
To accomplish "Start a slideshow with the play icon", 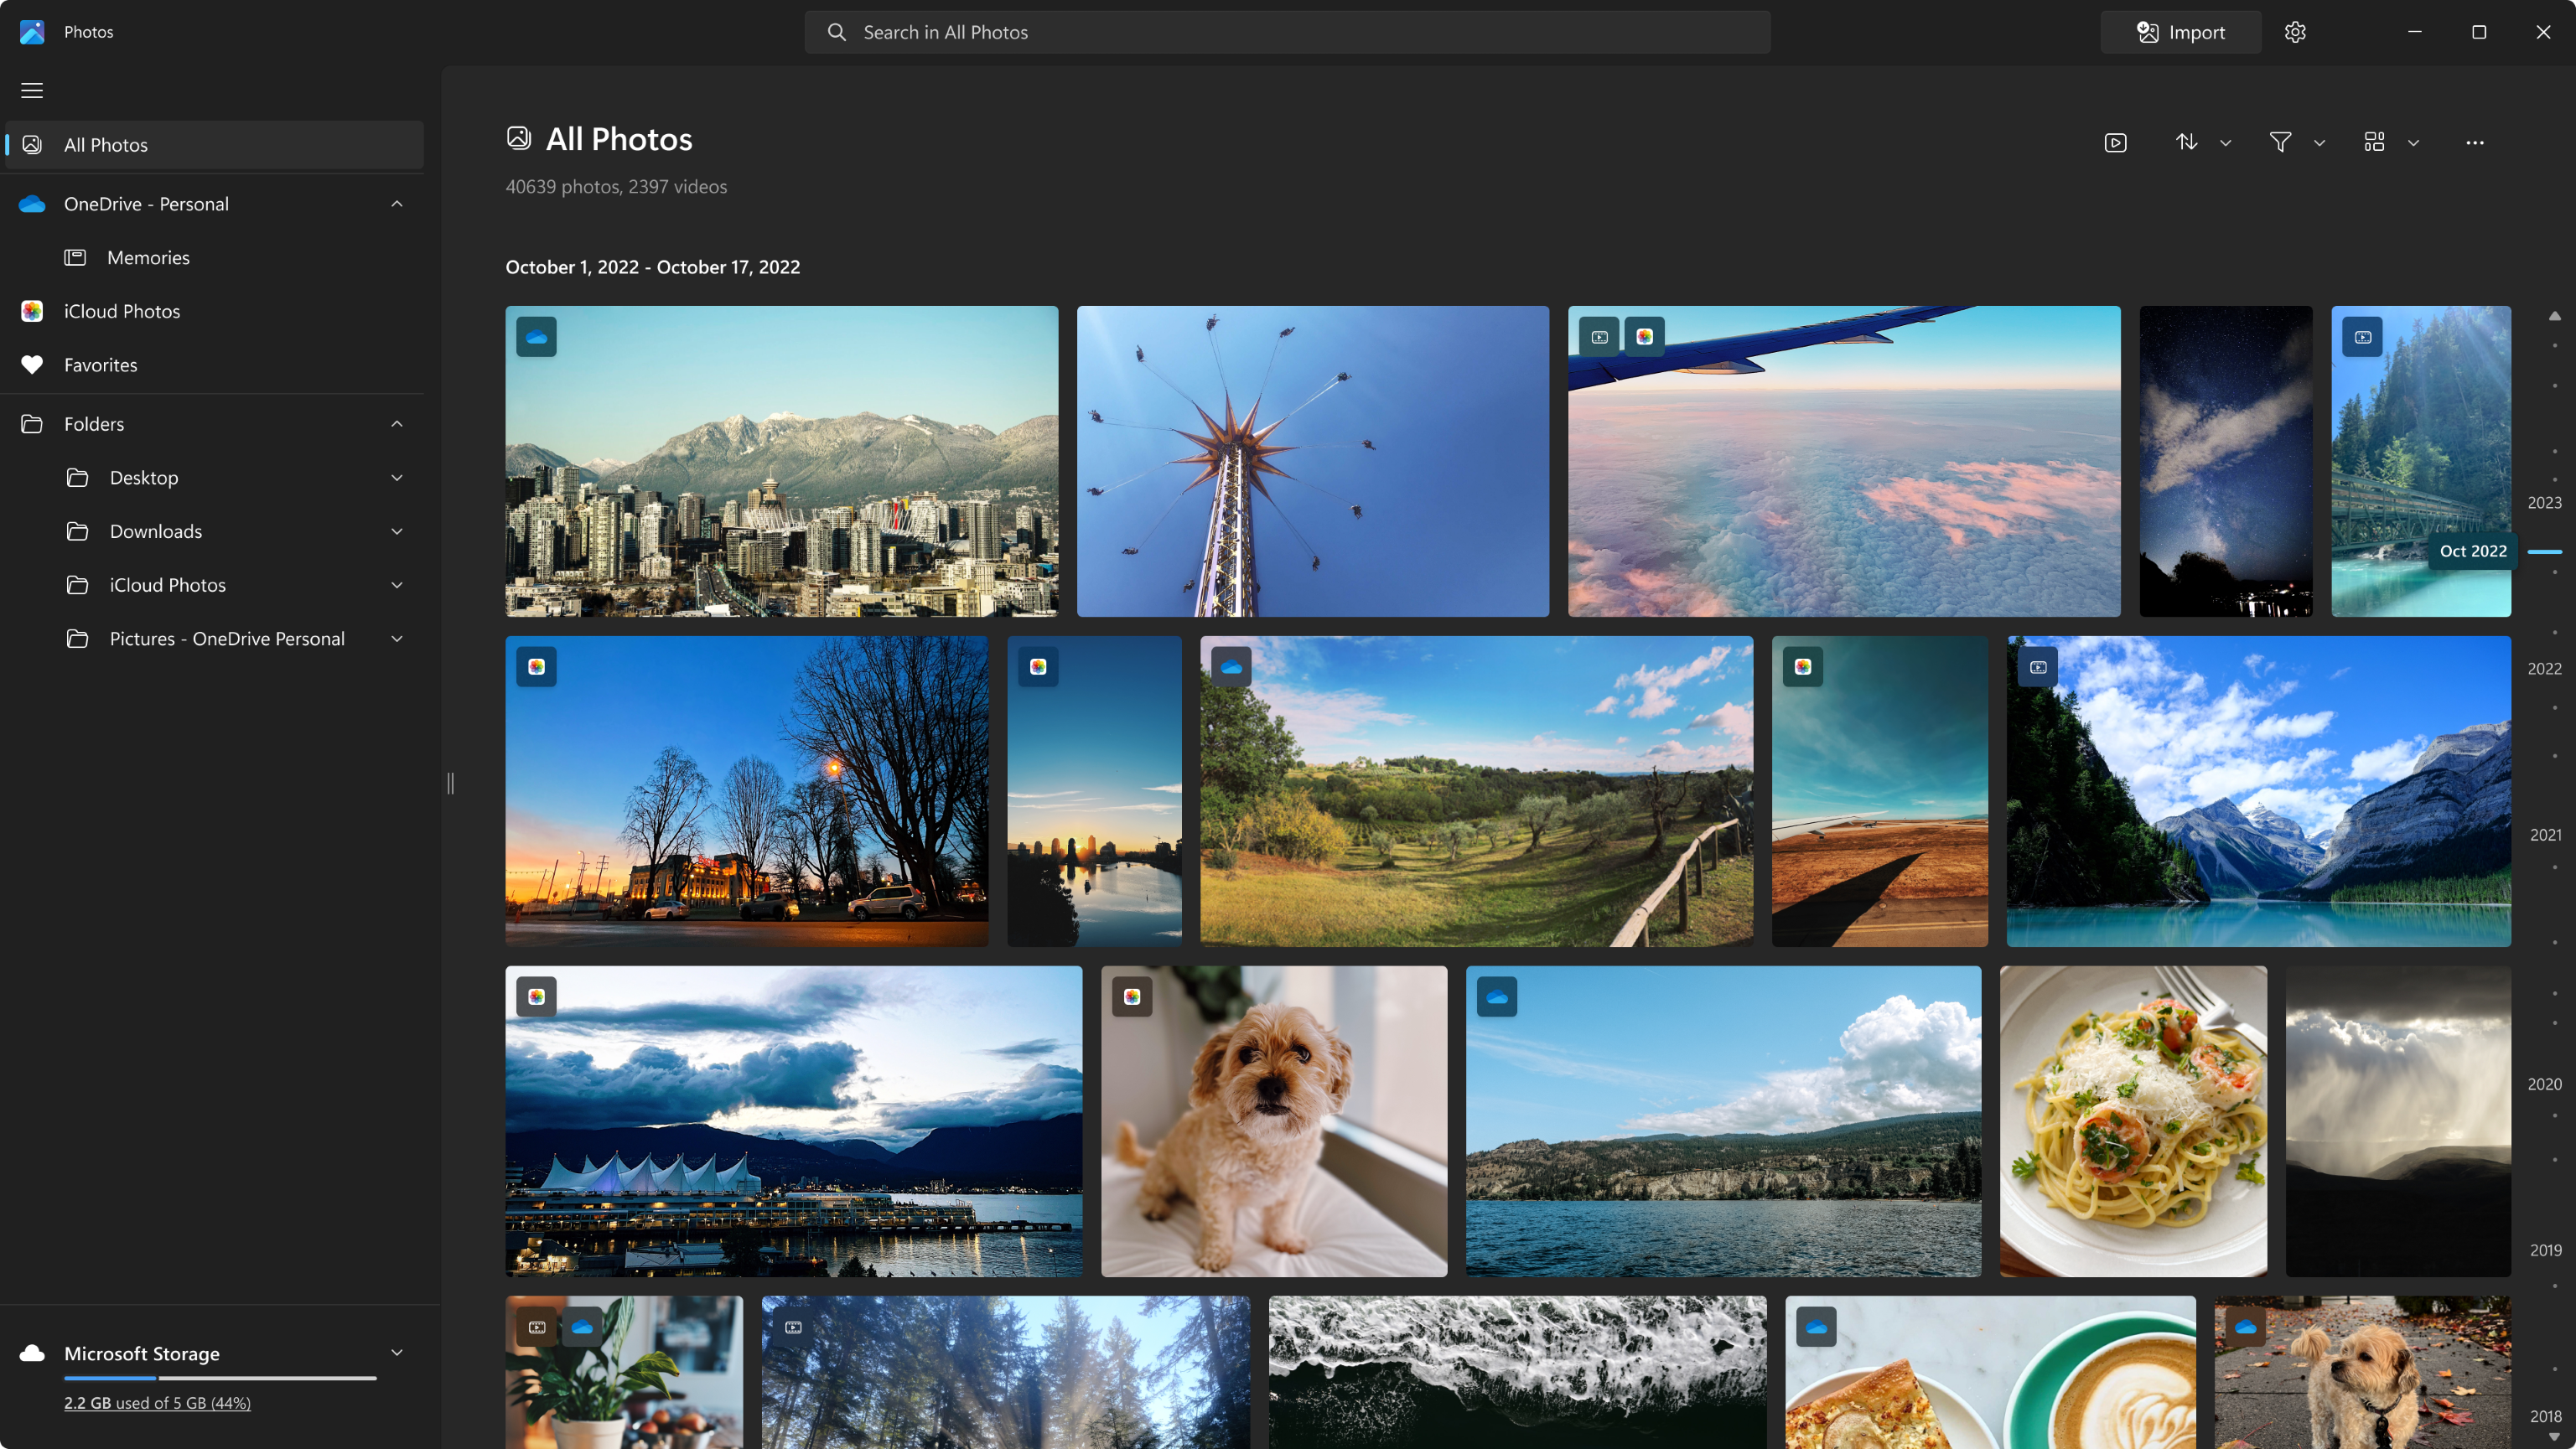I will pyautogui.click(x=2114, y=142).
